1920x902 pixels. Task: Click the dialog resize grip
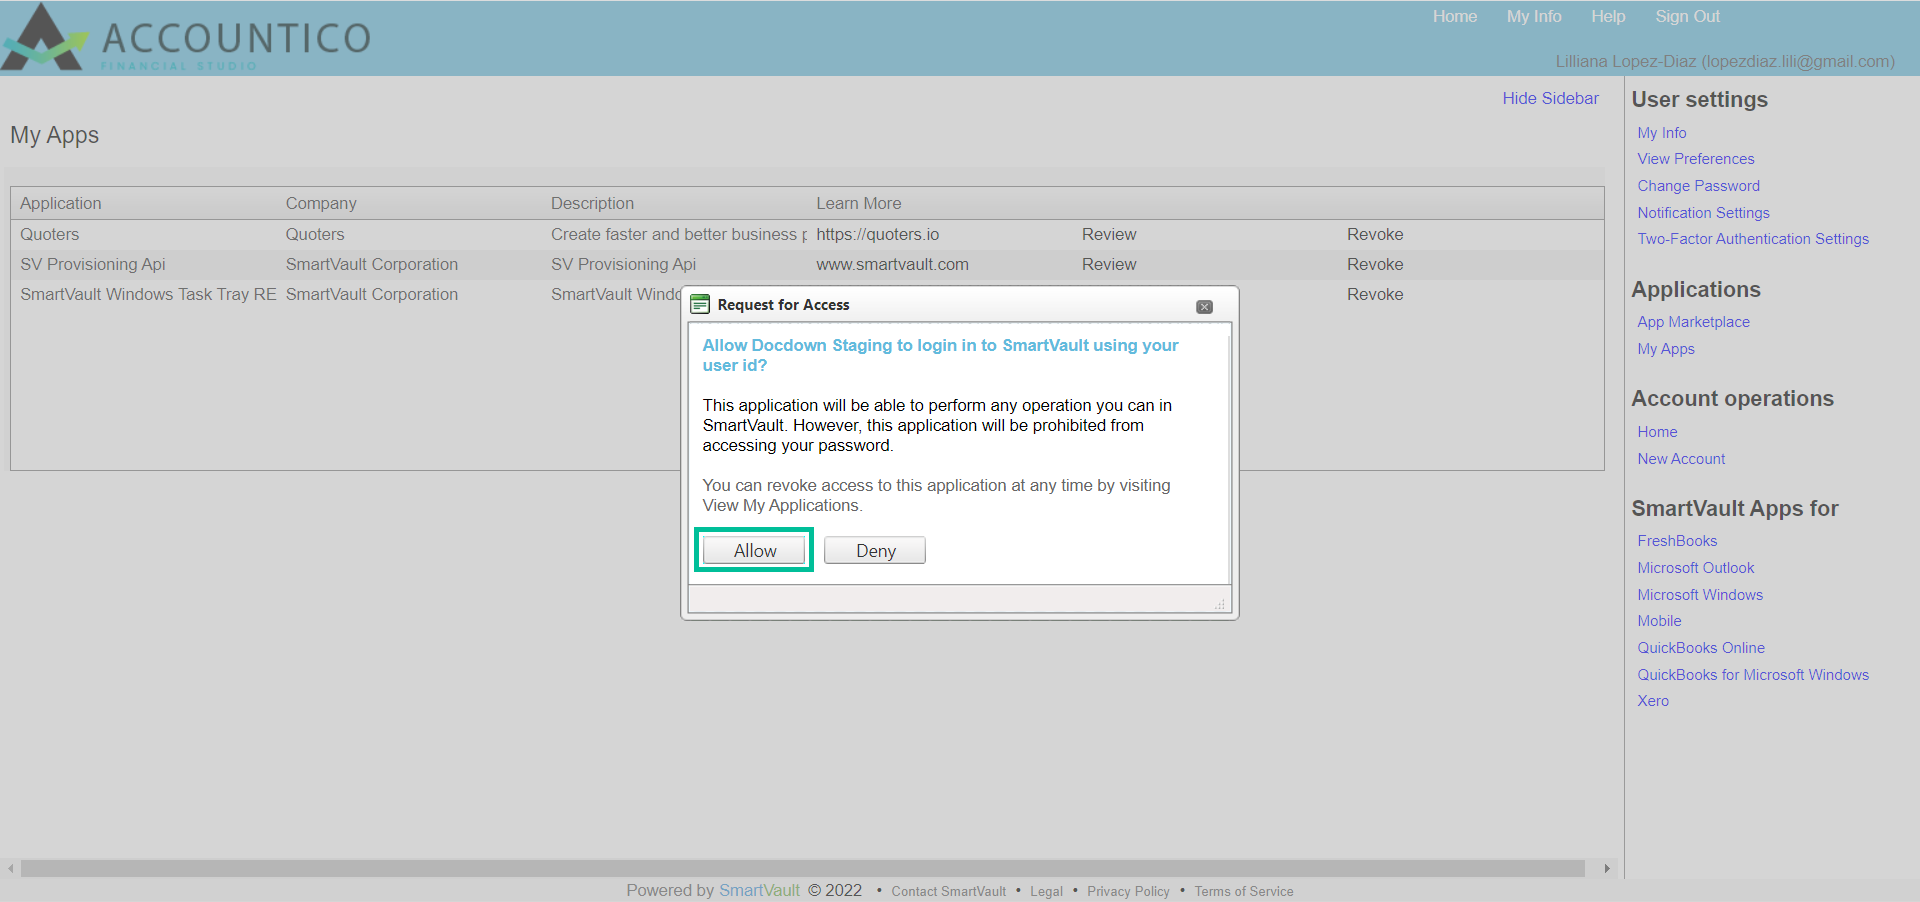pyautogui.click(x=1219, y=604)
